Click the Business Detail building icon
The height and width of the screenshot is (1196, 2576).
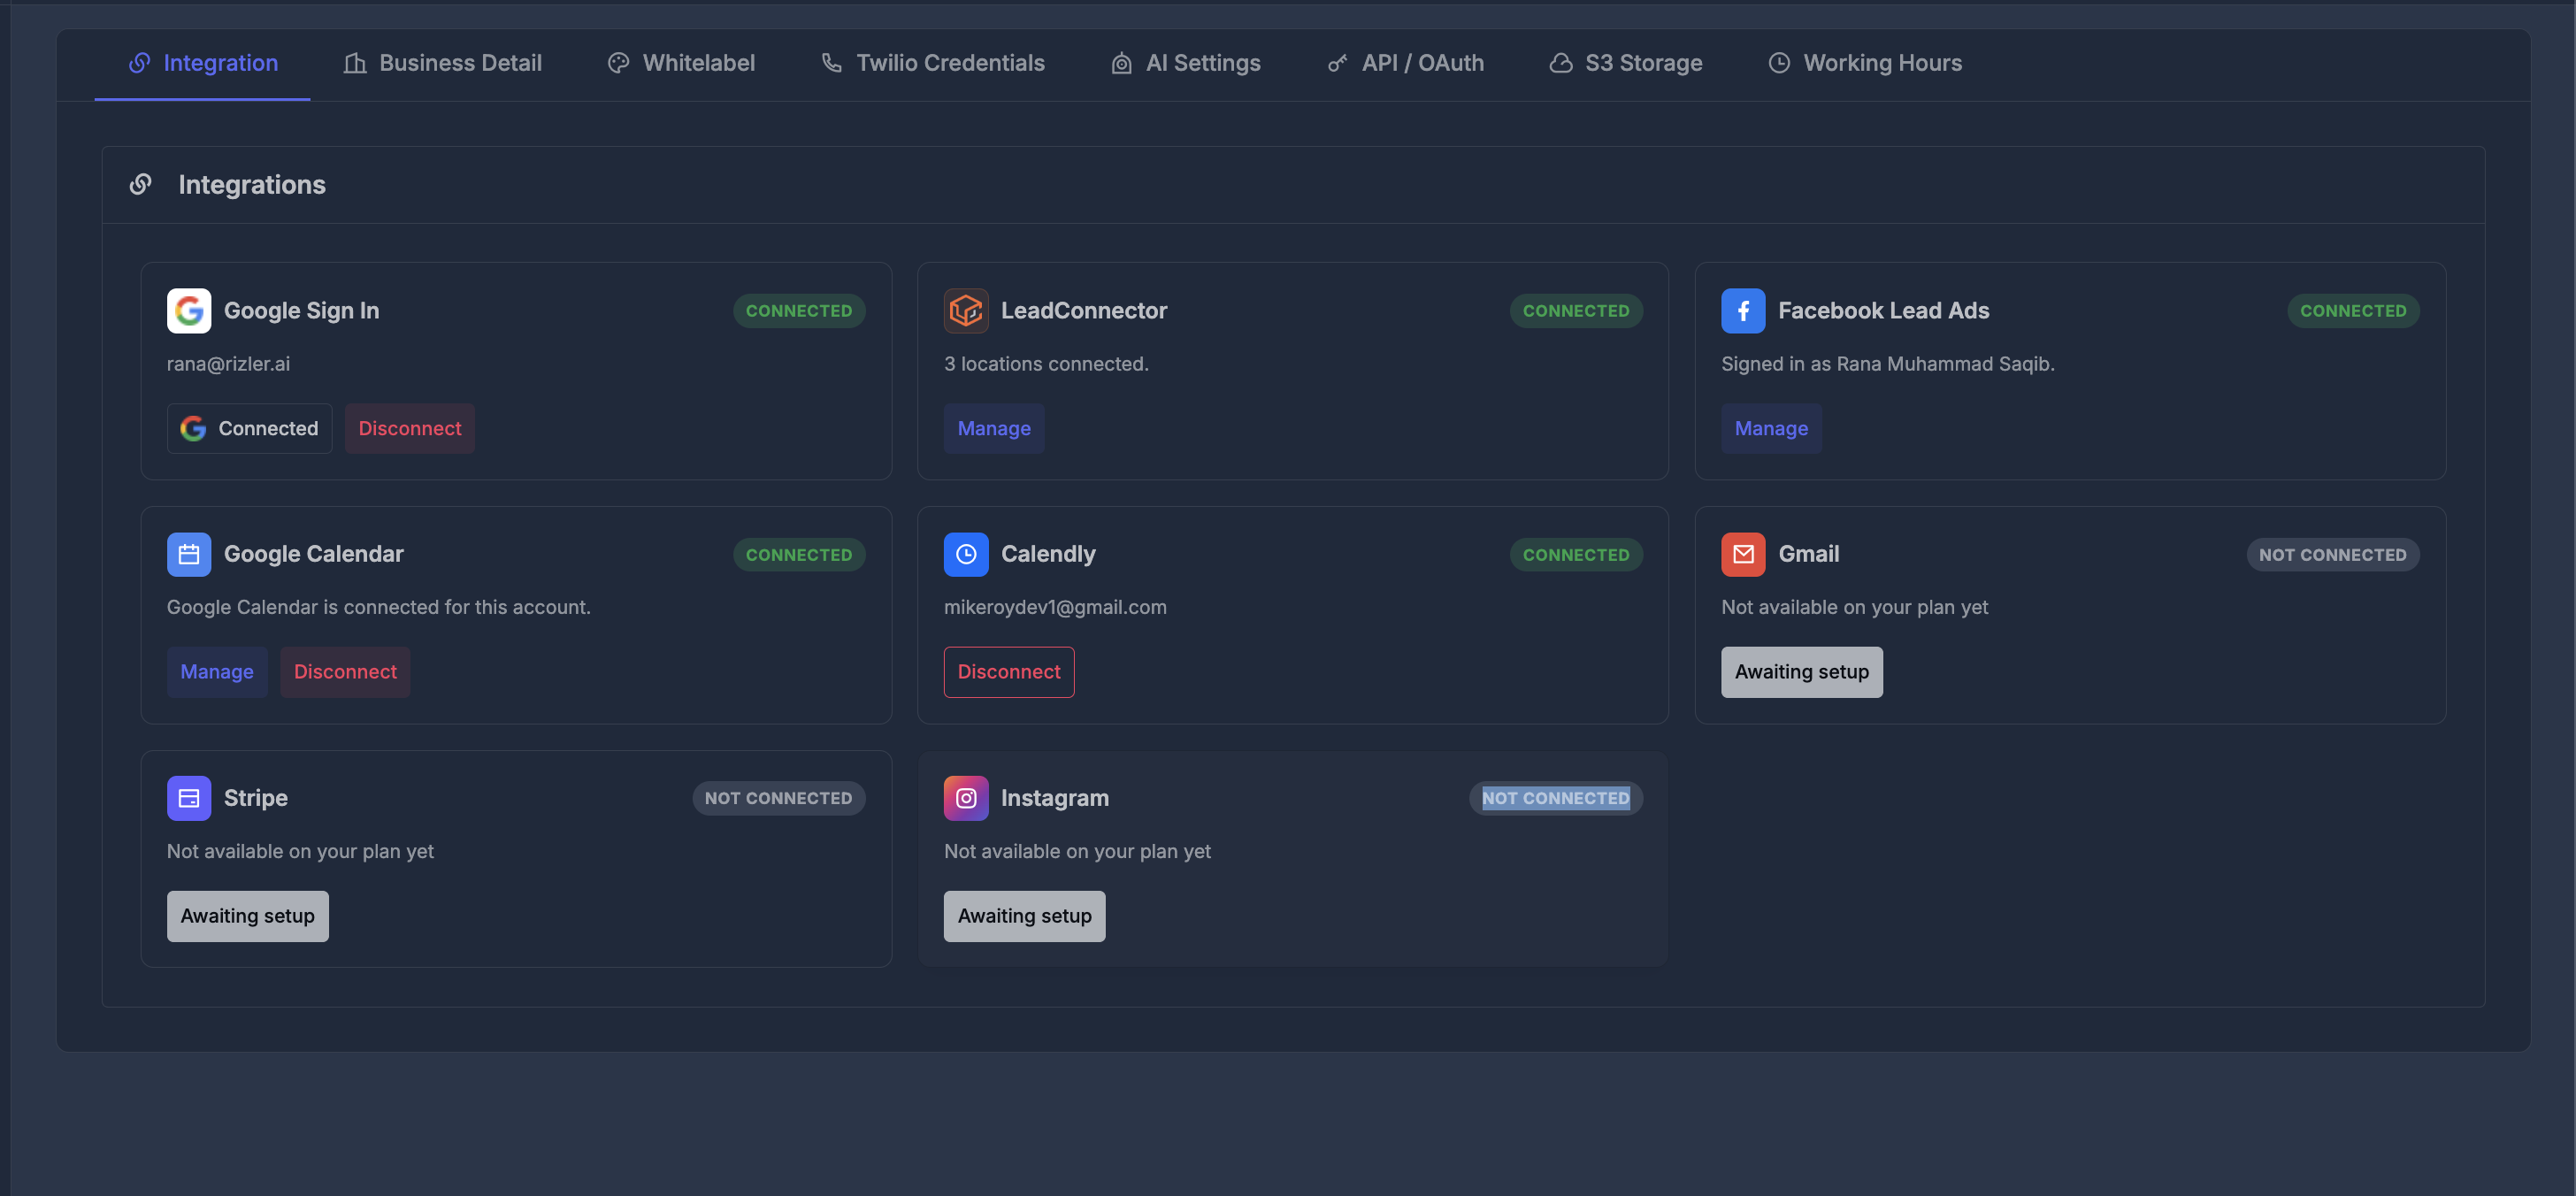point(355,63)
